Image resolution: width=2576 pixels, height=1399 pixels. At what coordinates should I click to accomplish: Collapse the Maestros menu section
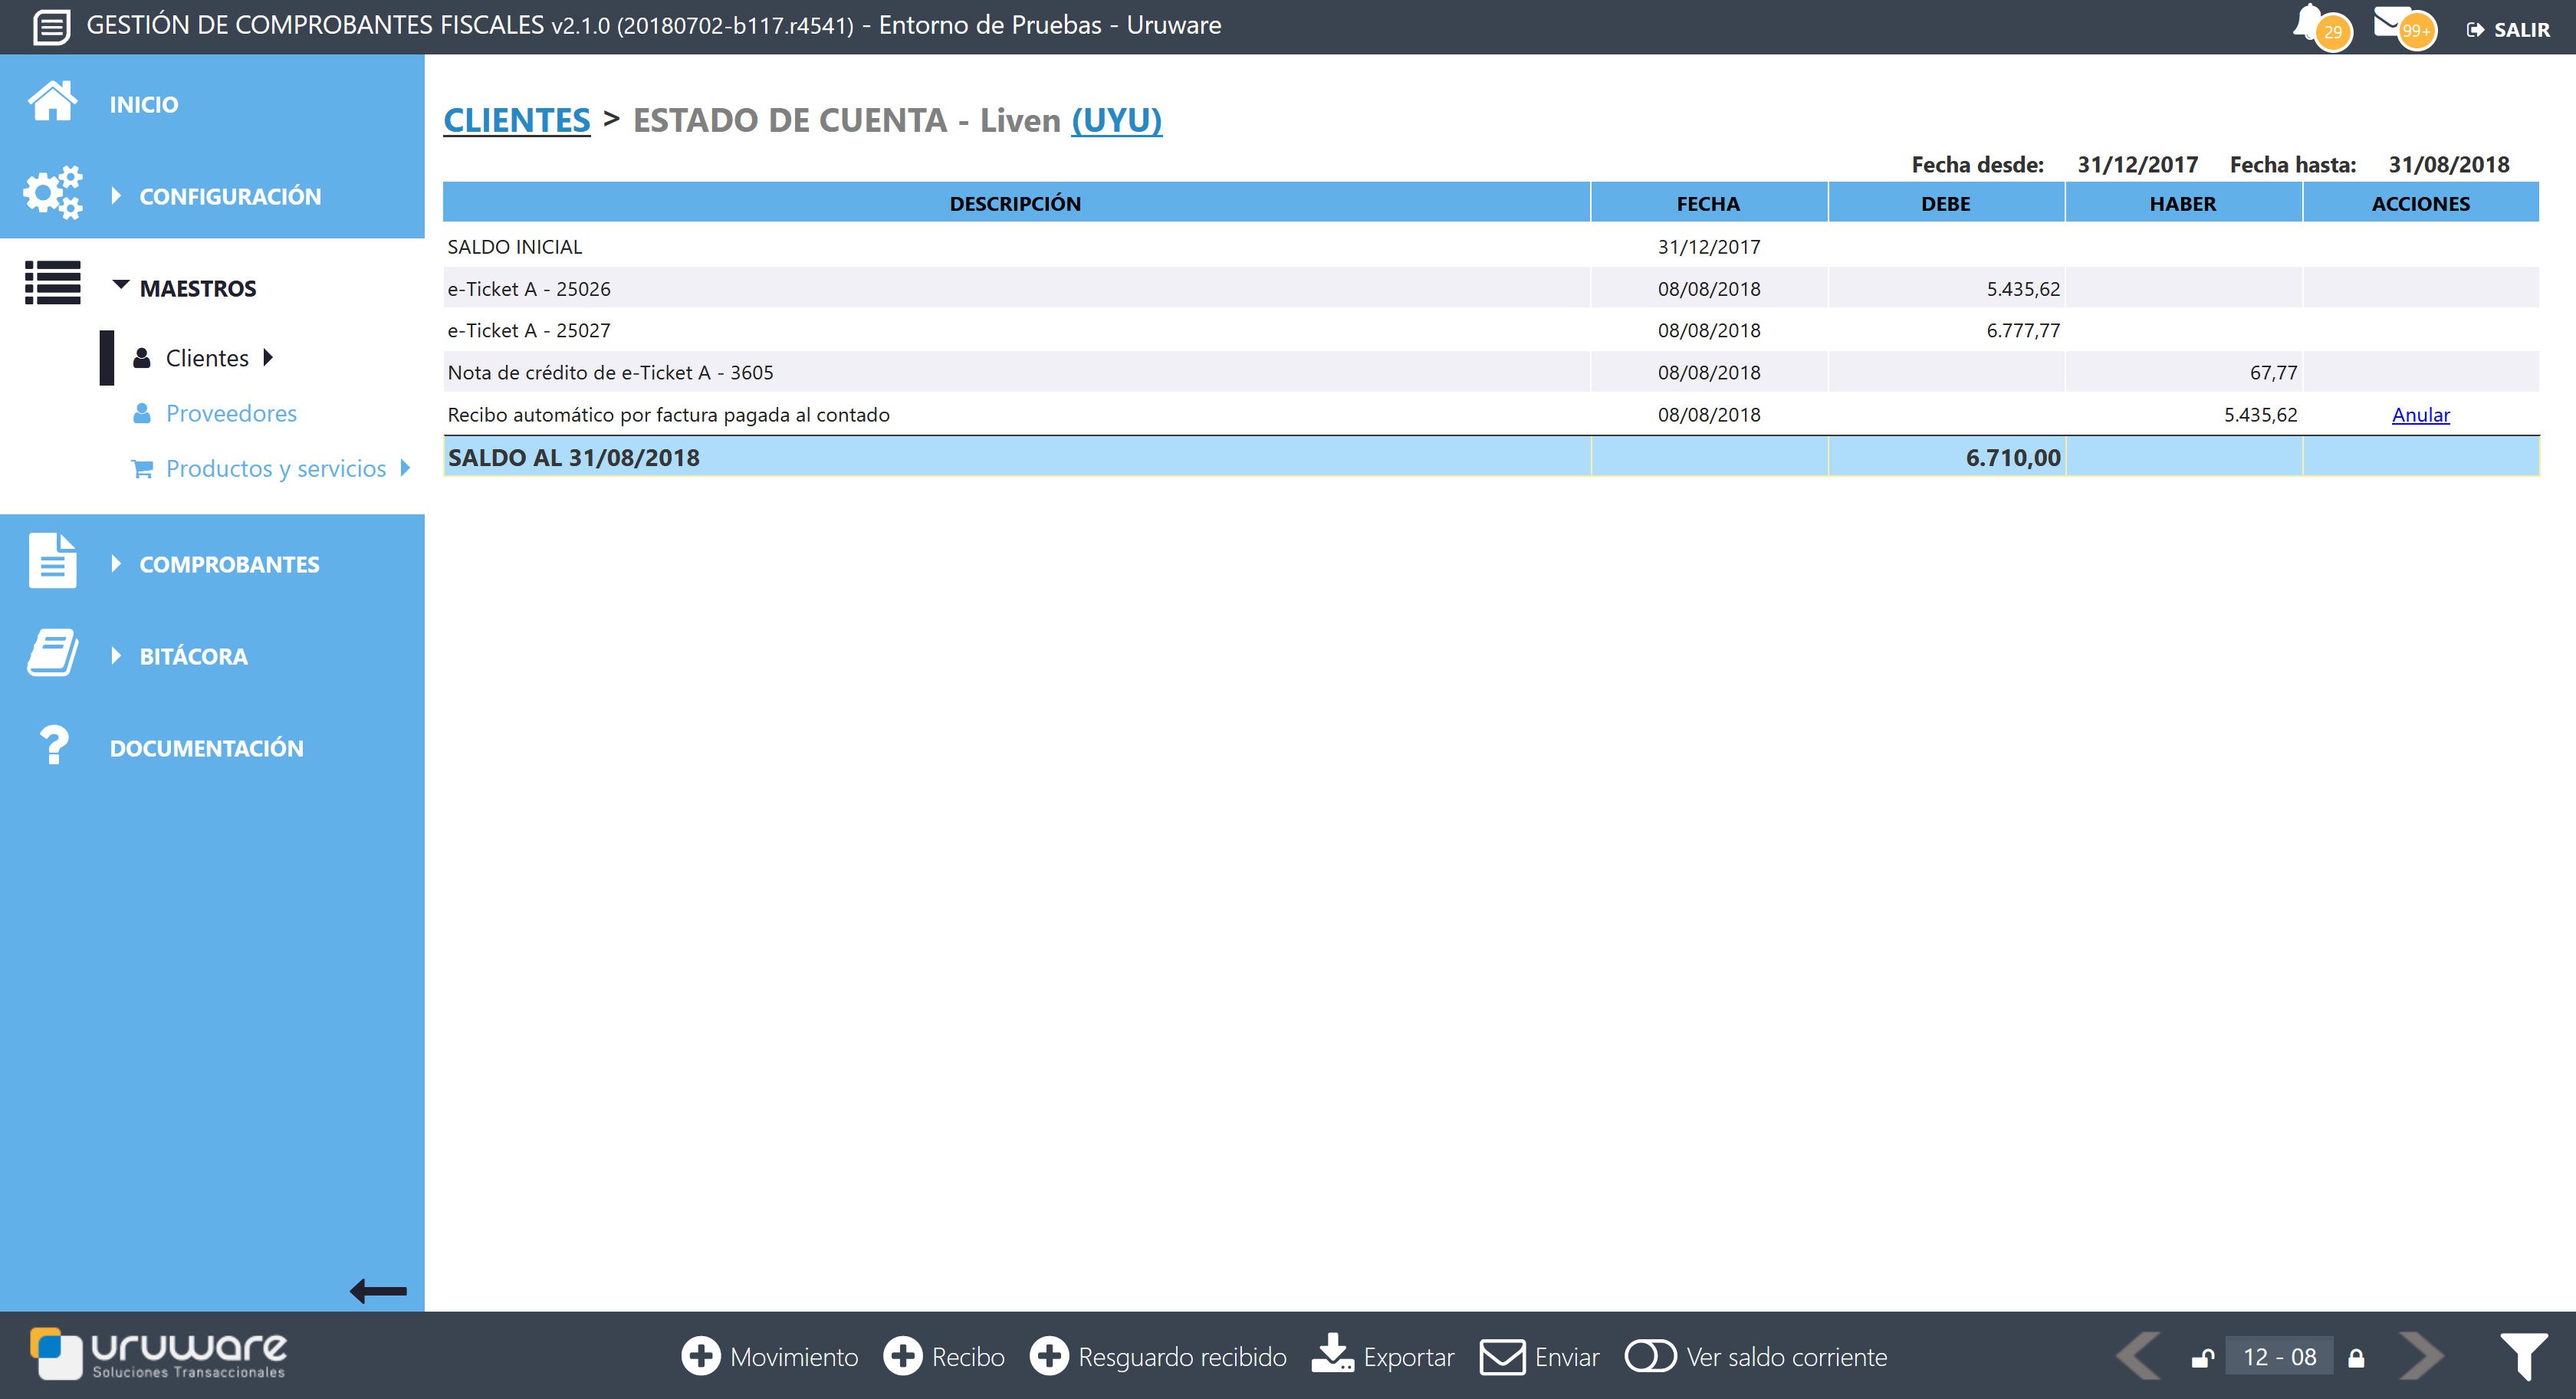coord(197,288)
